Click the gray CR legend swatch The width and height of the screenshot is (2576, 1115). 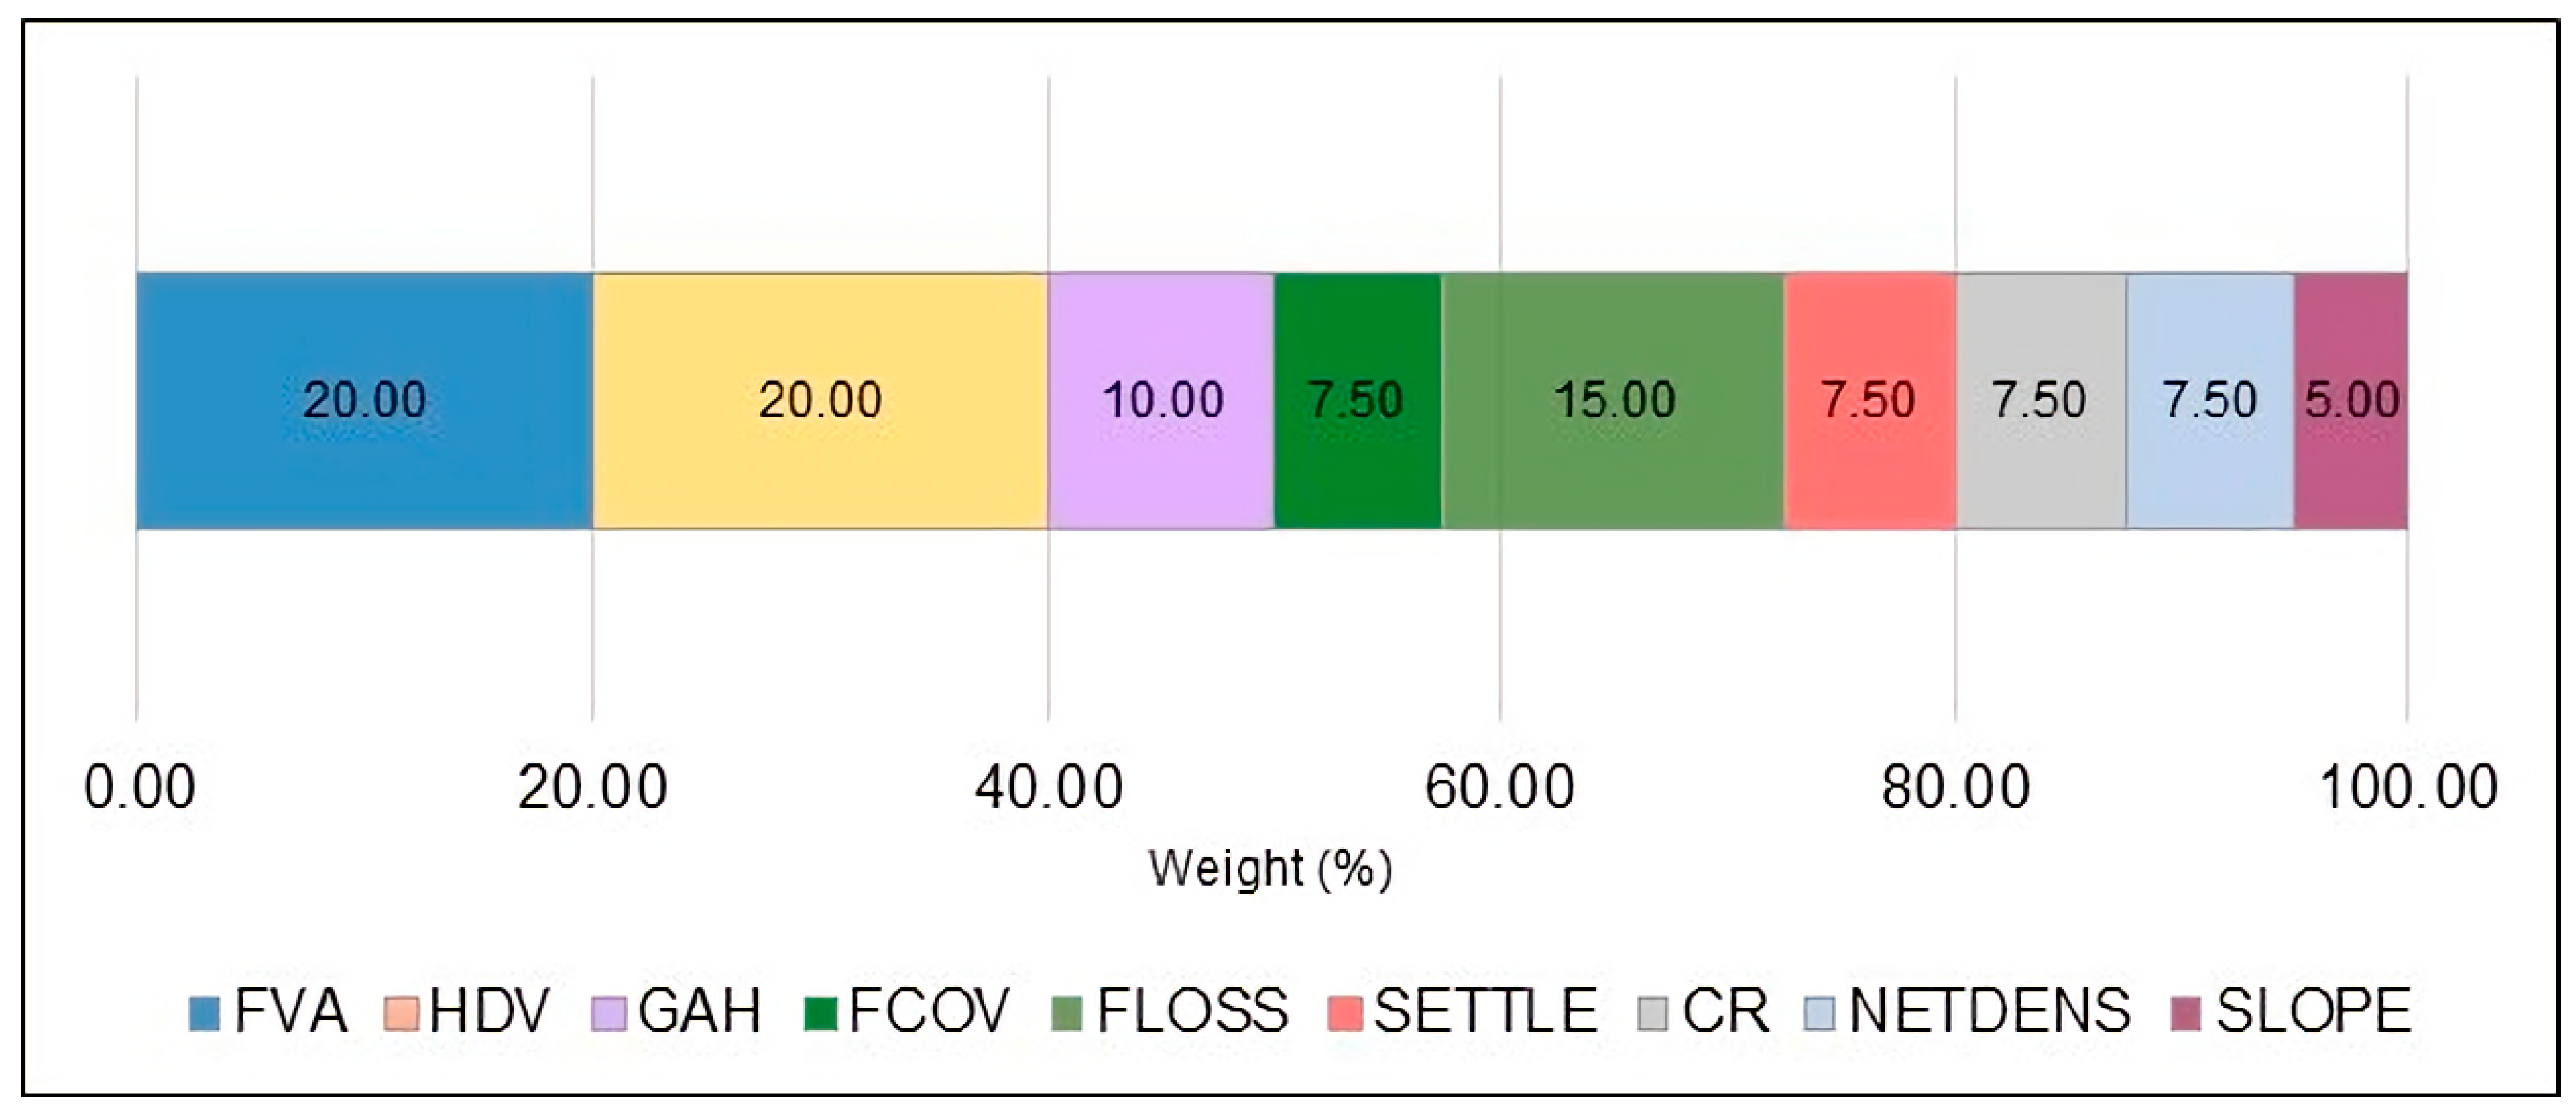tap(1654, 1013)
